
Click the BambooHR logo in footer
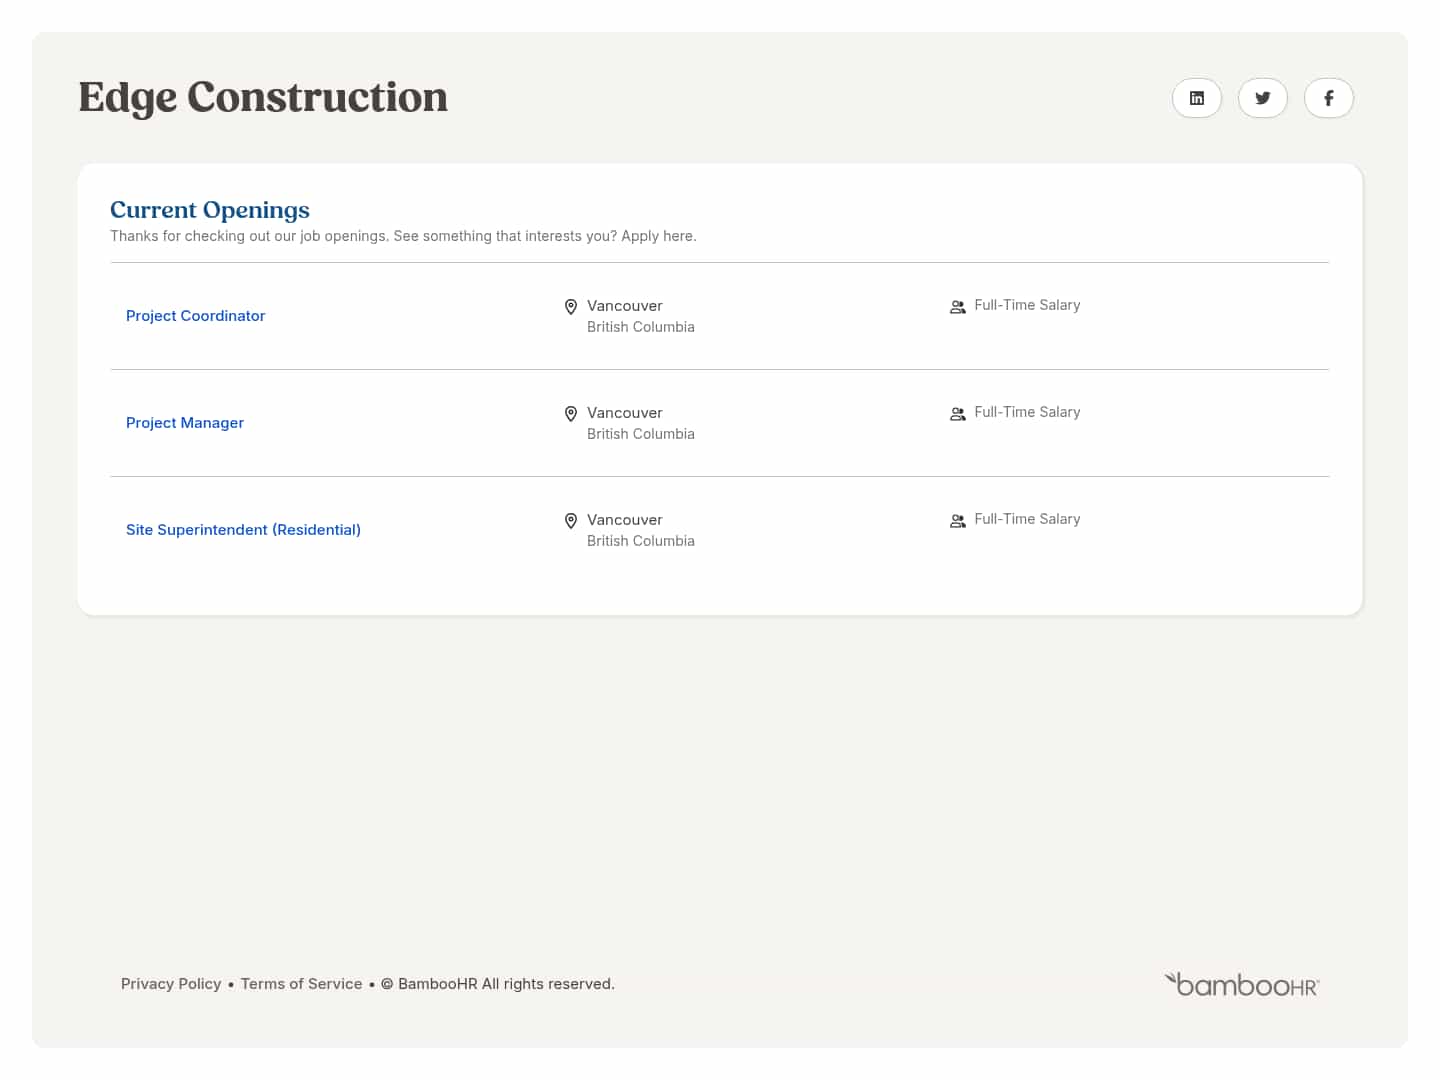coord(1242,985)
